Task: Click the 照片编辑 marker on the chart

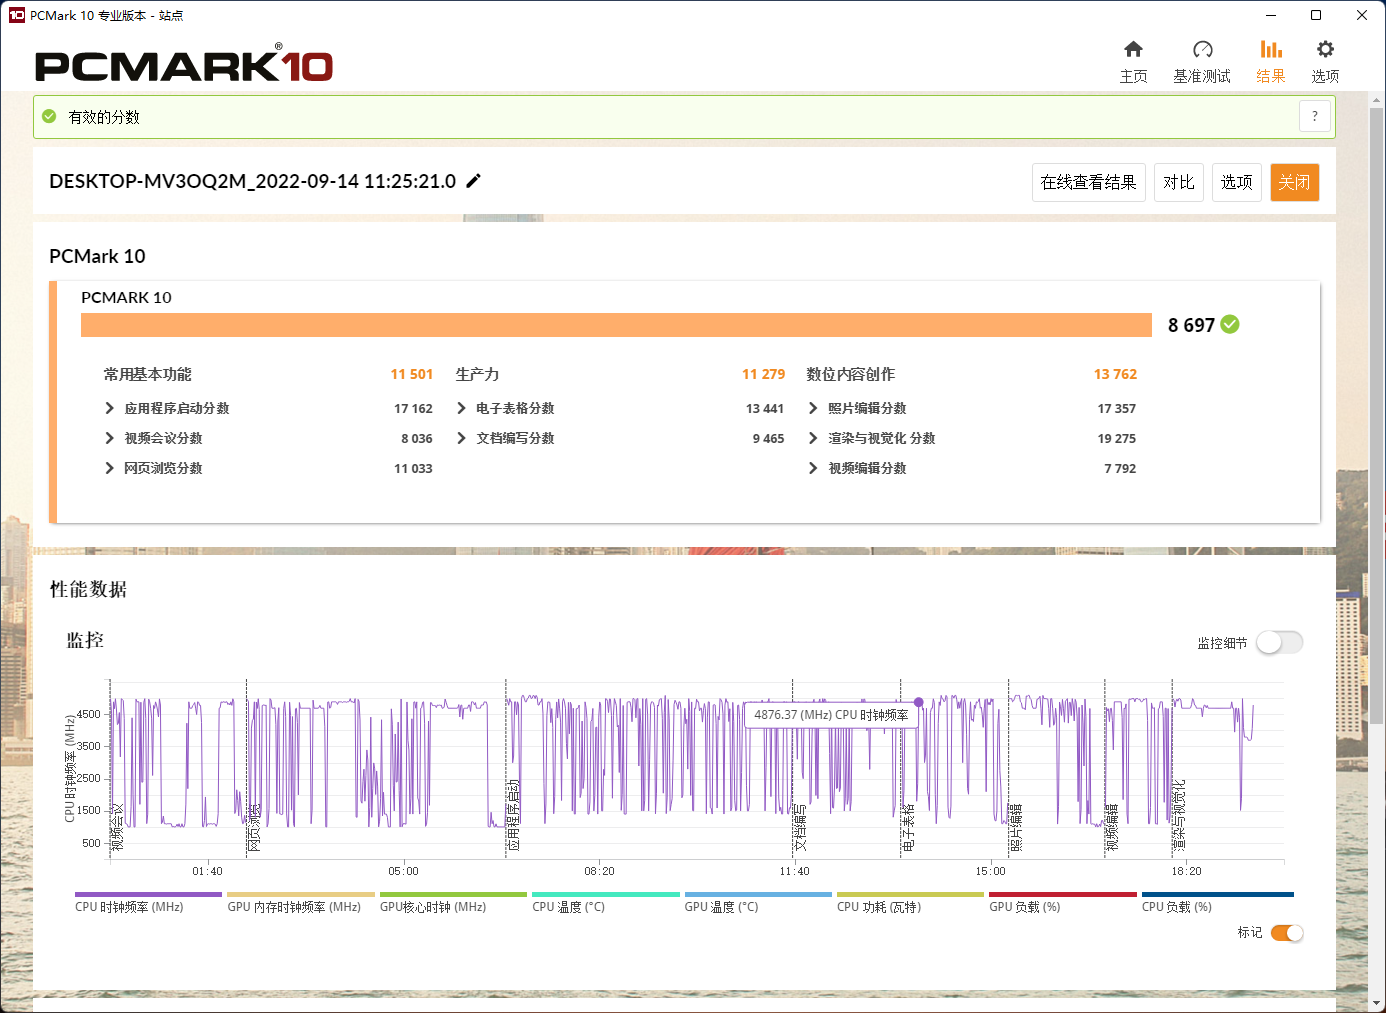Action: 1016,827
